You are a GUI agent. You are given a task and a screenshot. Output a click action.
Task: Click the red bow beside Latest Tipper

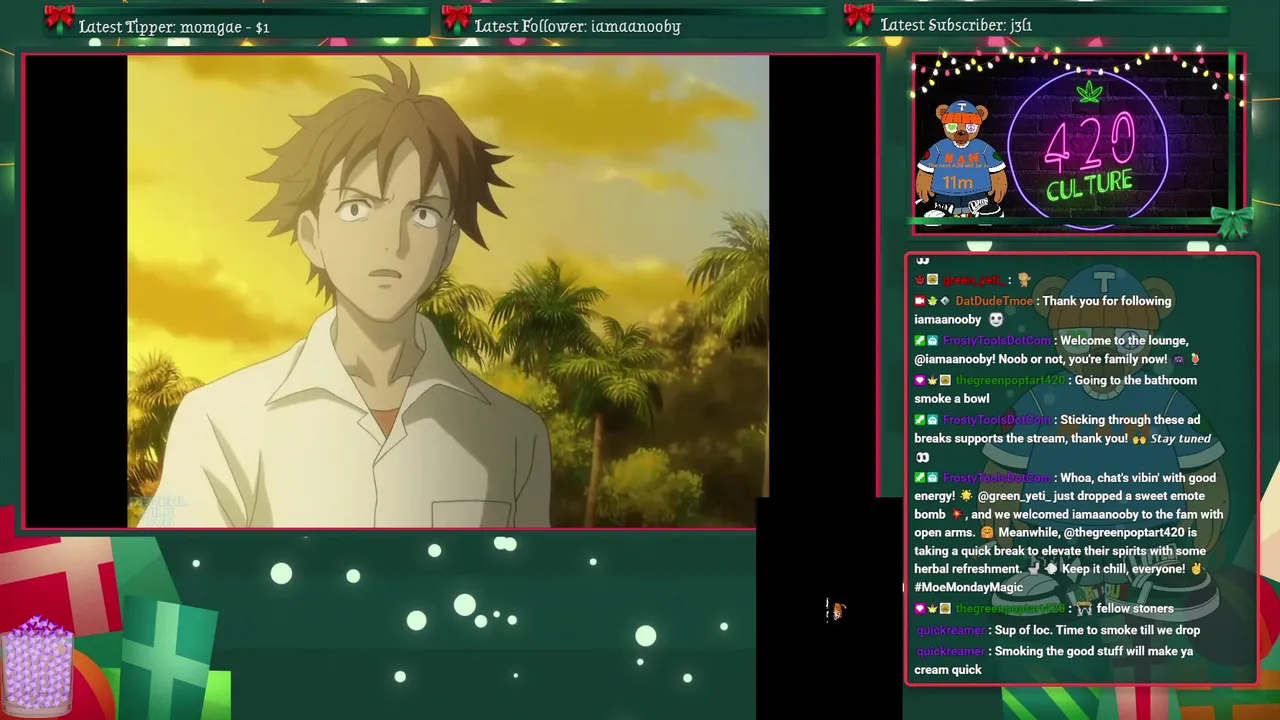[x=59, y=19]
